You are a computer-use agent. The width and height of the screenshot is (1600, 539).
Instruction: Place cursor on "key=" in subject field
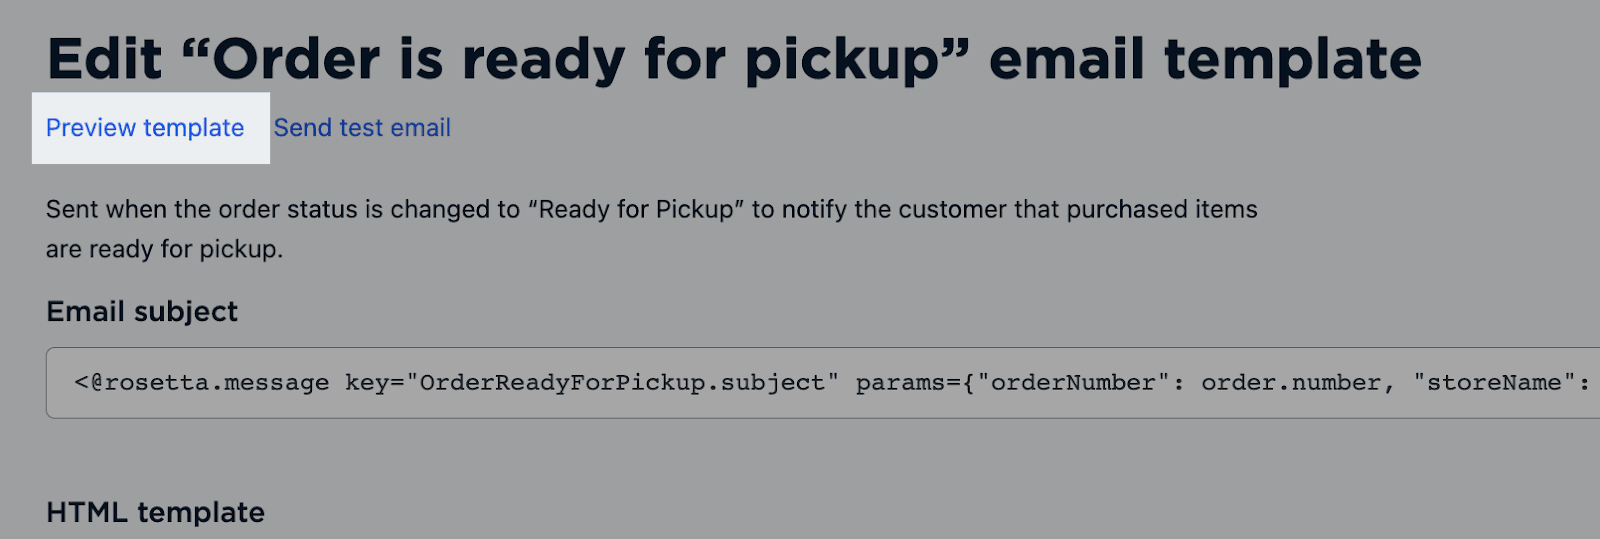tap(374, 383)
